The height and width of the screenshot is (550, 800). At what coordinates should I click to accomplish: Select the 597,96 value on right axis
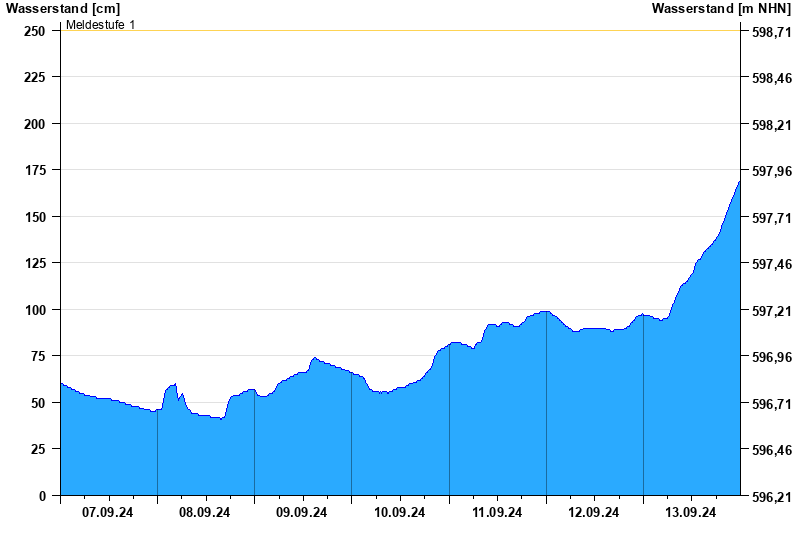click(x=771, y=171)
